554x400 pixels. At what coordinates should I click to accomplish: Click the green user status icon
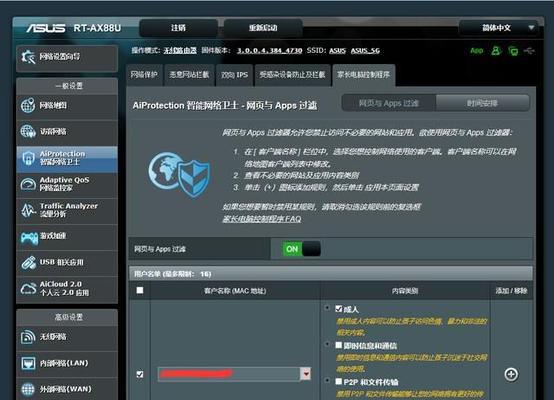point(496,51)
